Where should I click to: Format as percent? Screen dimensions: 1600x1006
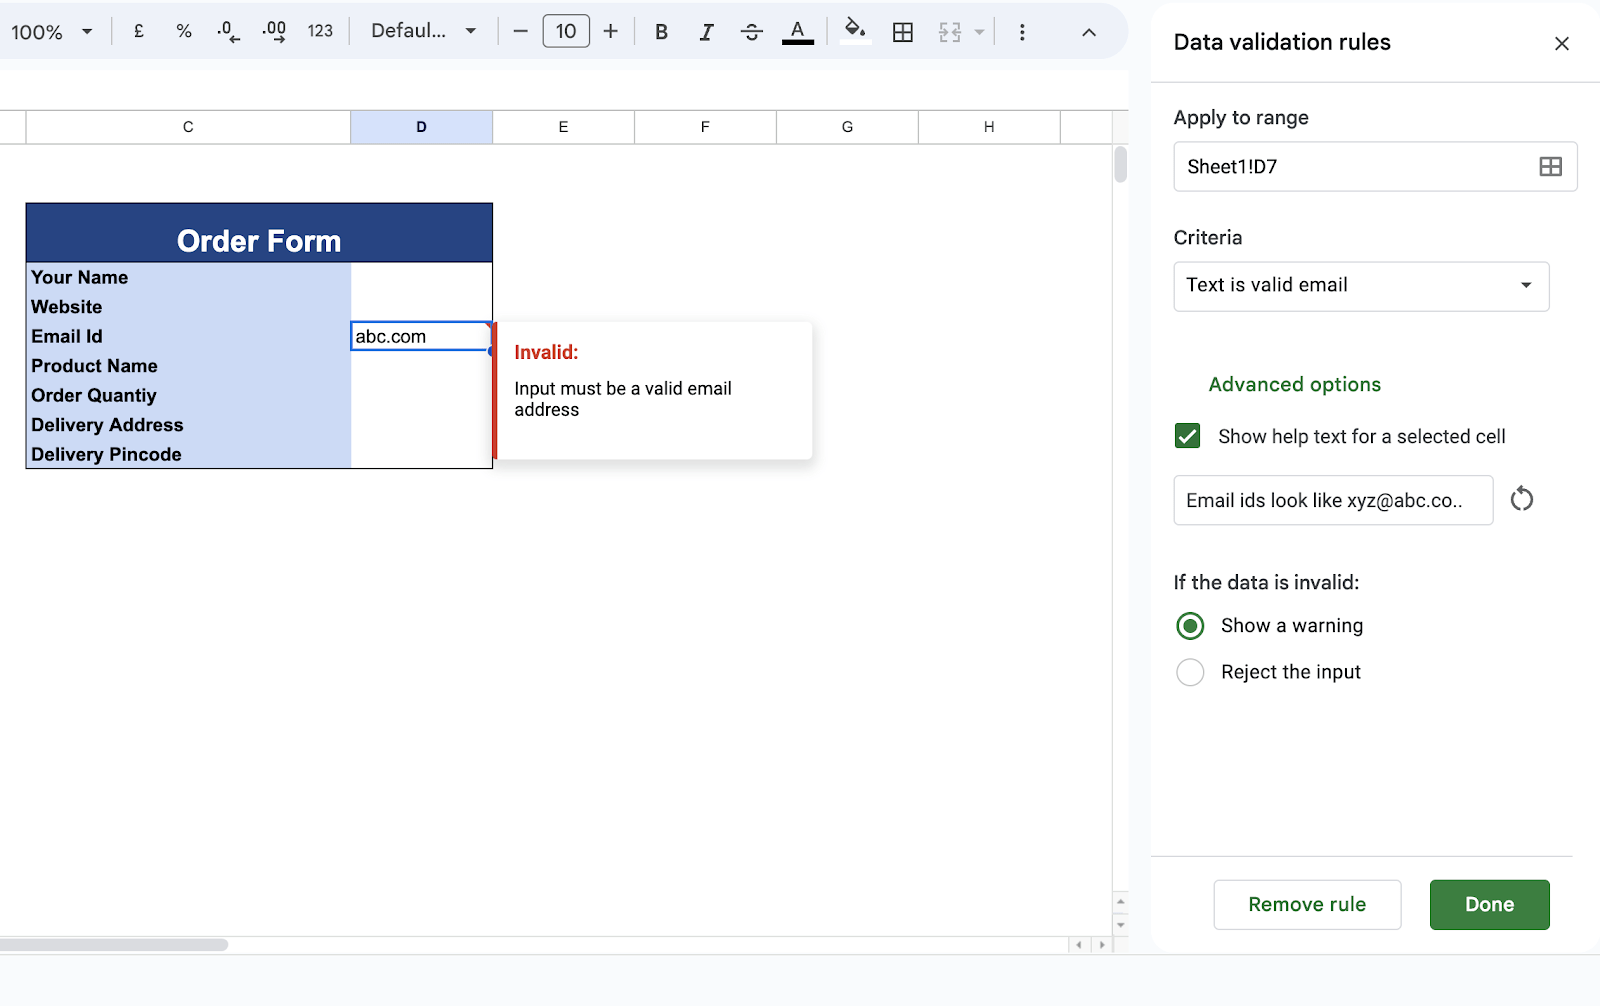pyautogui.click(x=184, y=32)
